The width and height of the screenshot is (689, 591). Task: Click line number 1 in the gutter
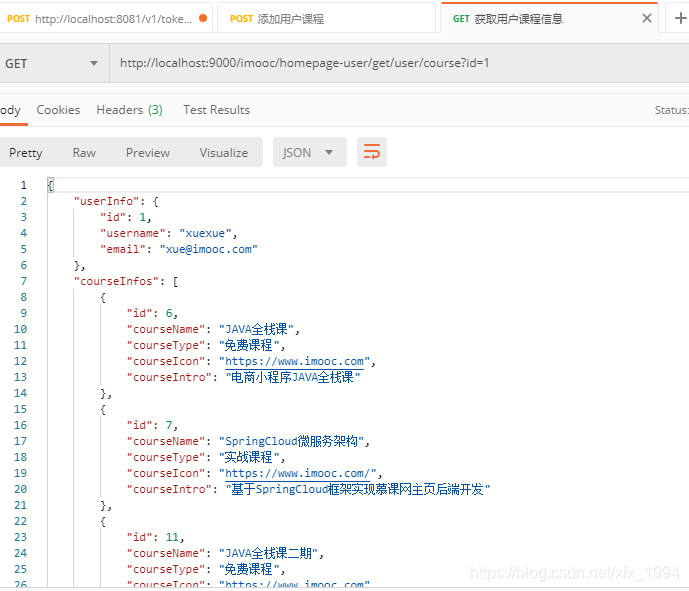(x=23, y=185)
